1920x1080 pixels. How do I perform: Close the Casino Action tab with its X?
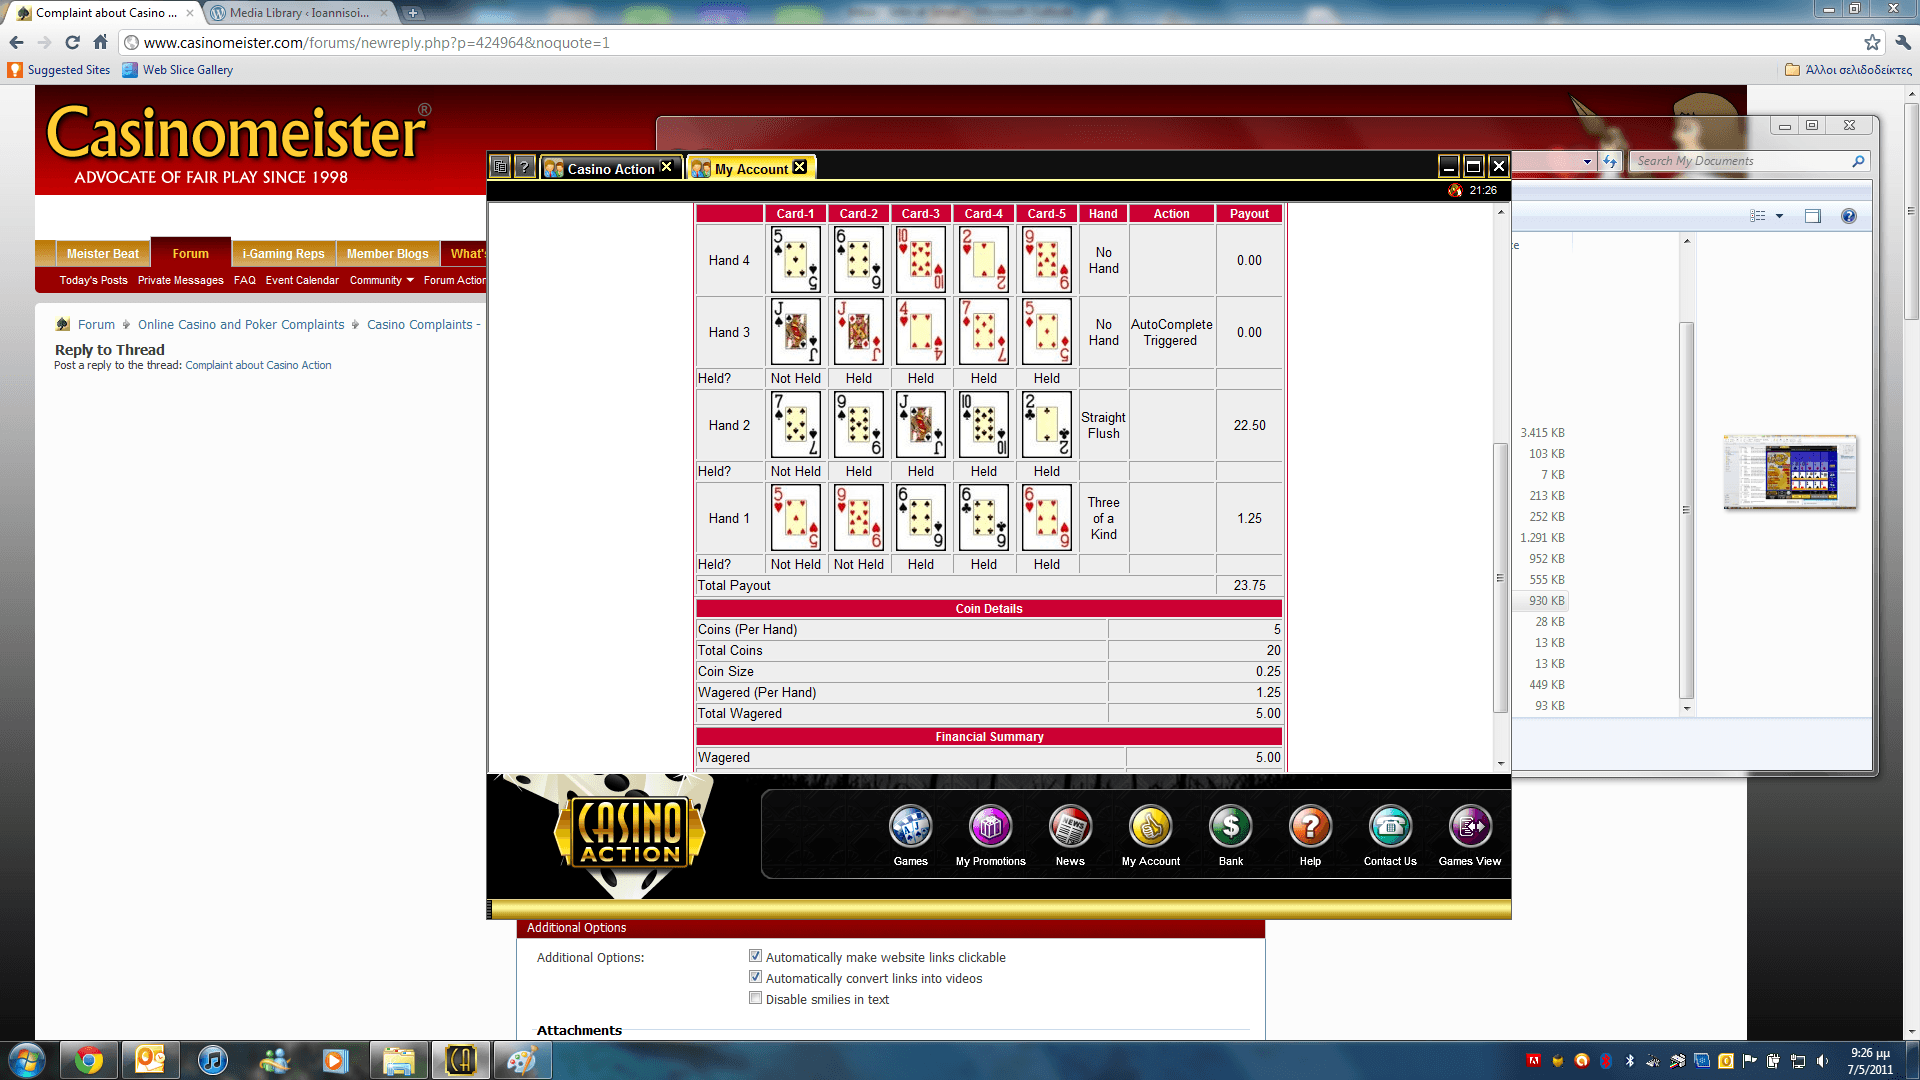point(666,167)
